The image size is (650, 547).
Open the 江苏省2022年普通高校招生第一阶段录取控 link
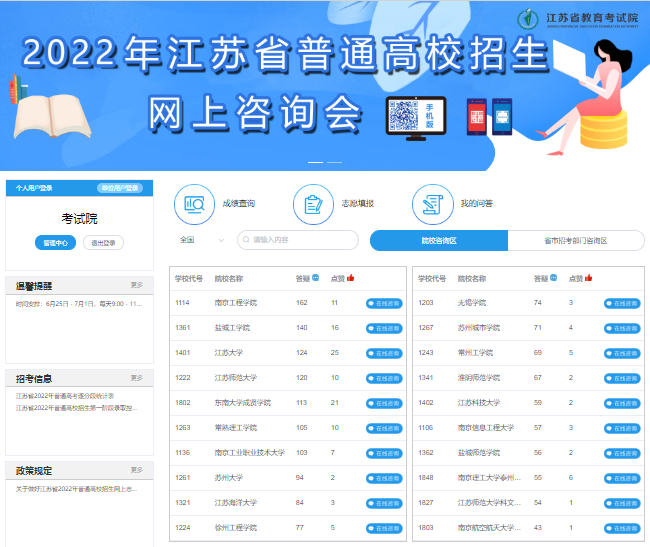(x=77, y=408)
